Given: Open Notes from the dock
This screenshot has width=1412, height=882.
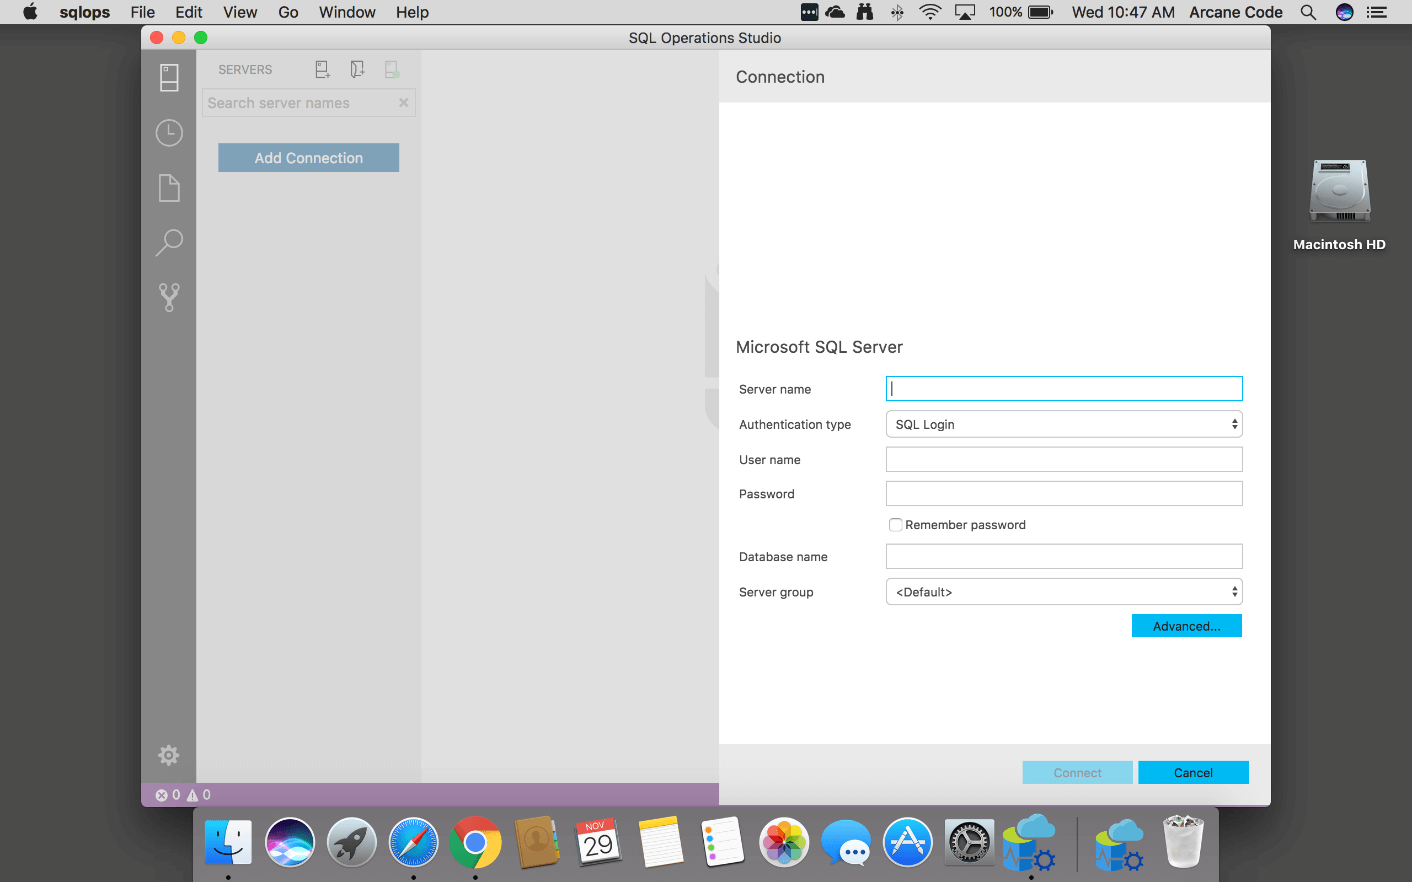Looking at the screenshot, I should [660, 843].
